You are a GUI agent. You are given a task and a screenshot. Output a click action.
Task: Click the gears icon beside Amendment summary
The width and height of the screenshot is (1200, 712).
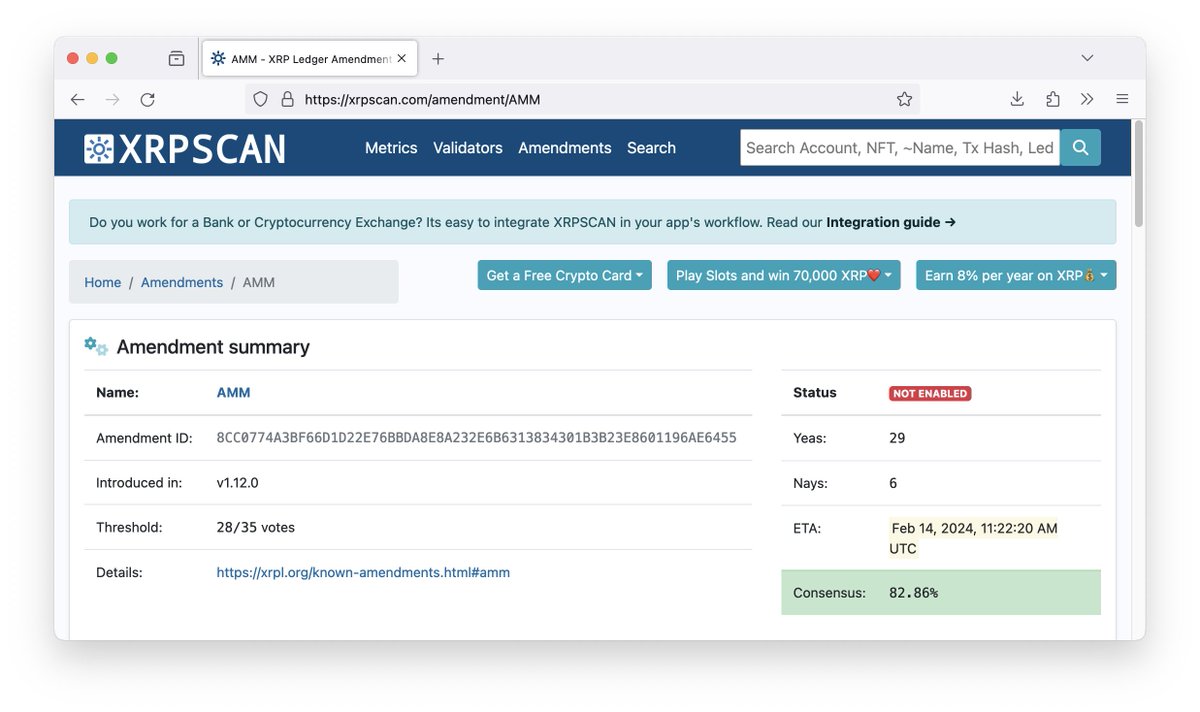point(96,346)
